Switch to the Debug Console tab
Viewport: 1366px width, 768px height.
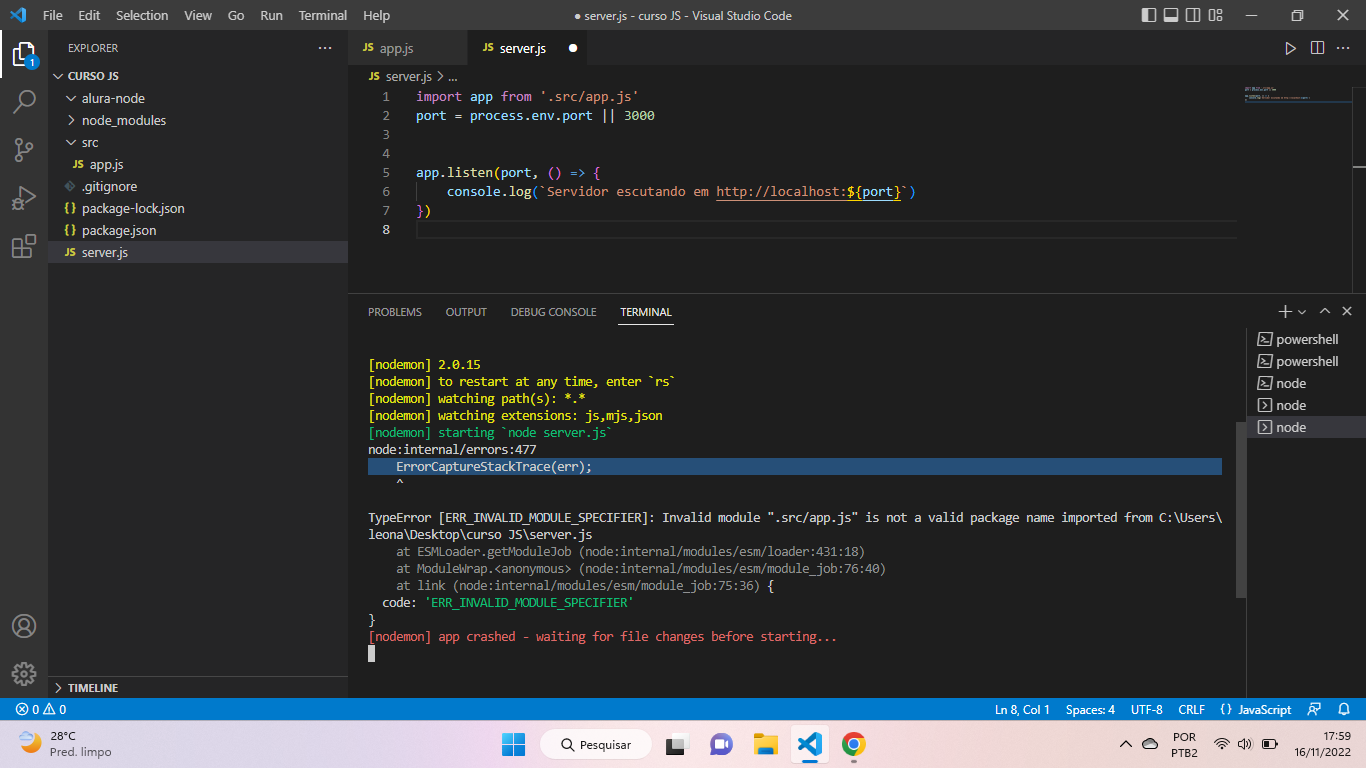553,312
